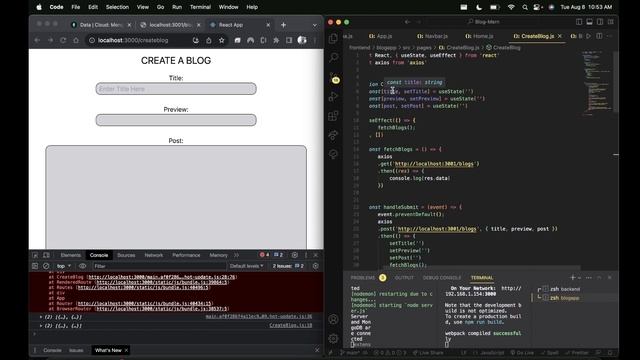
Task: Open localhost:3001/blogs URL in axios.get line
Action: click(x=434, y=164)
